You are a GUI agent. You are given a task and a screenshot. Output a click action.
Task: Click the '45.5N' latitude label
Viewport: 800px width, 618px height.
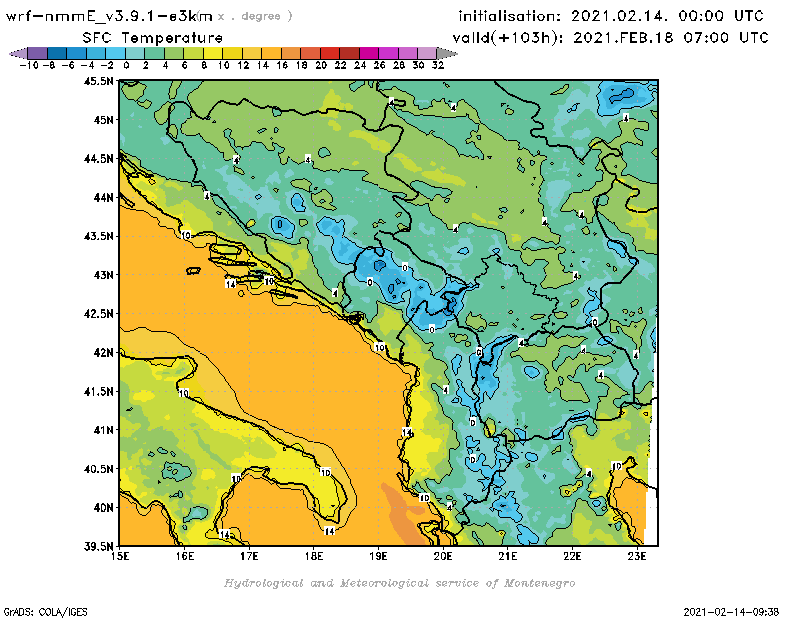pos(98,81)
